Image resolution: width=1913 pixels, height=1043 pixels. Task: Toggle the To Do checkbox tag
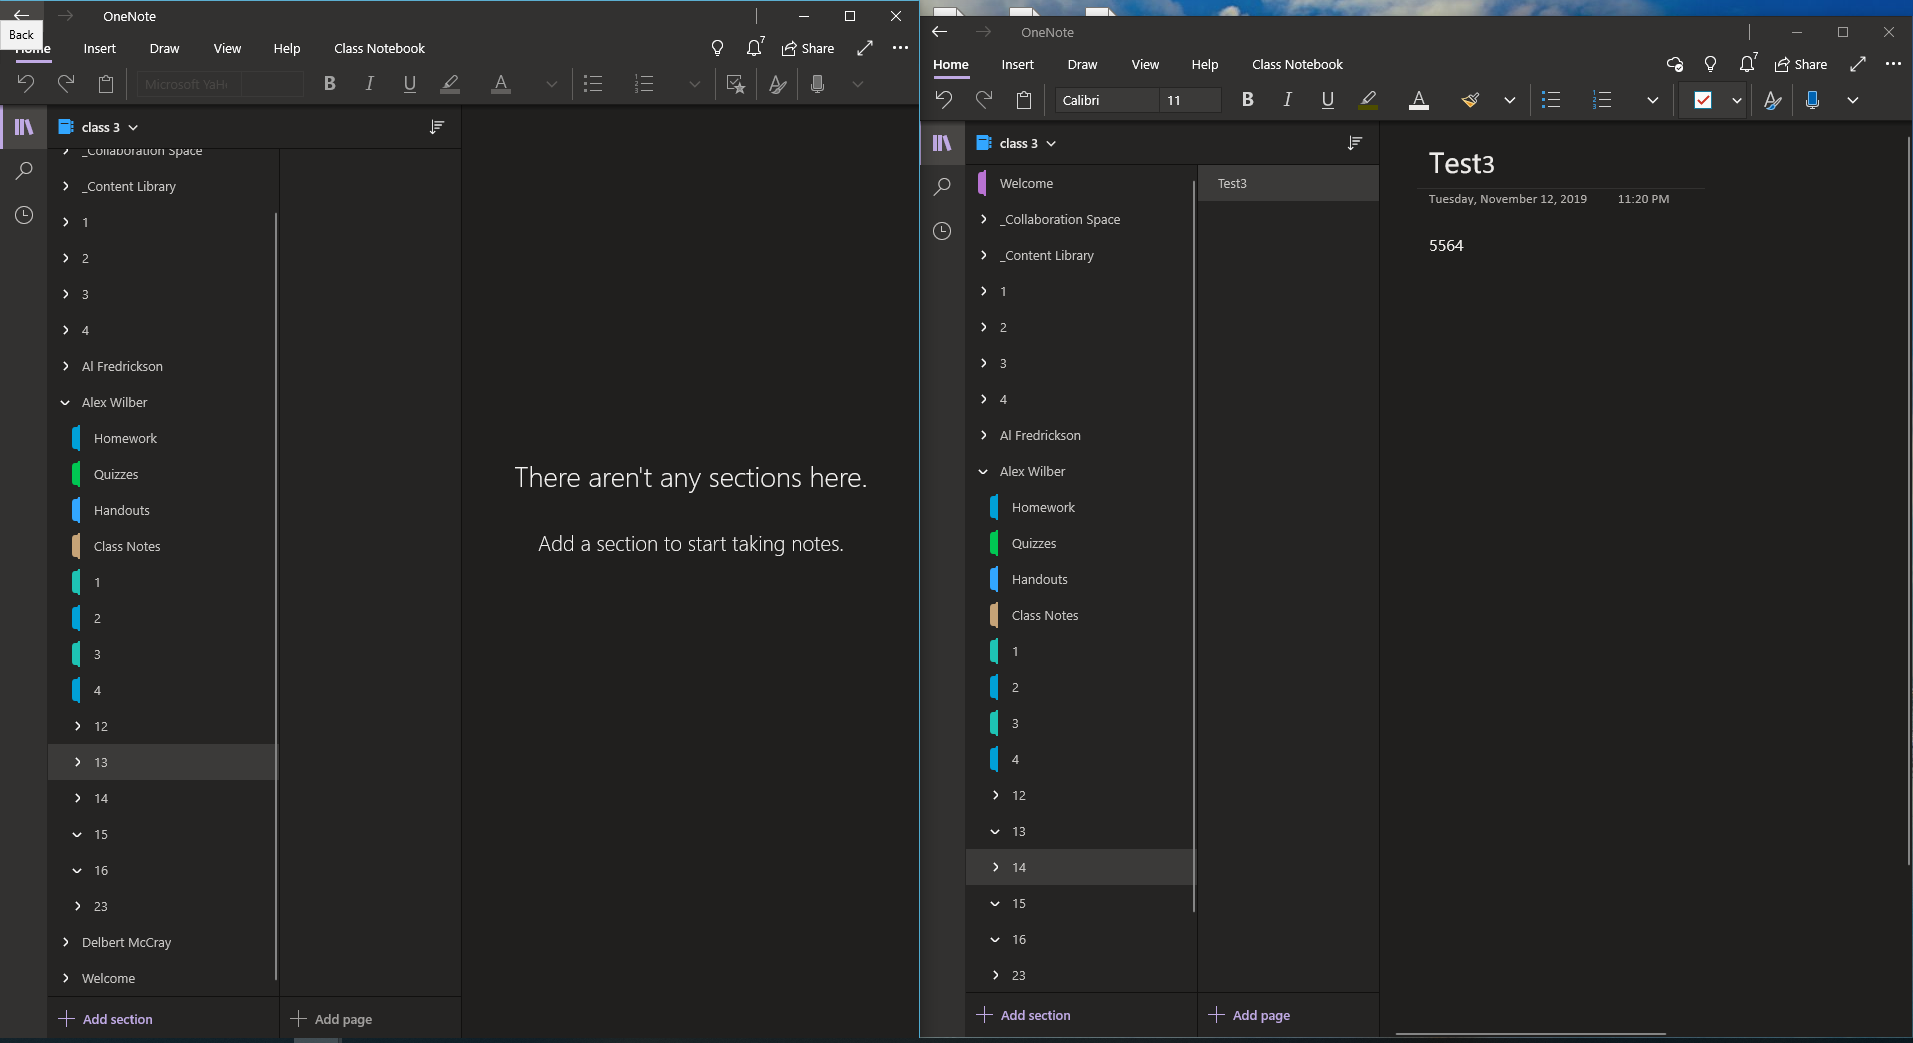tap(1703, 100)
